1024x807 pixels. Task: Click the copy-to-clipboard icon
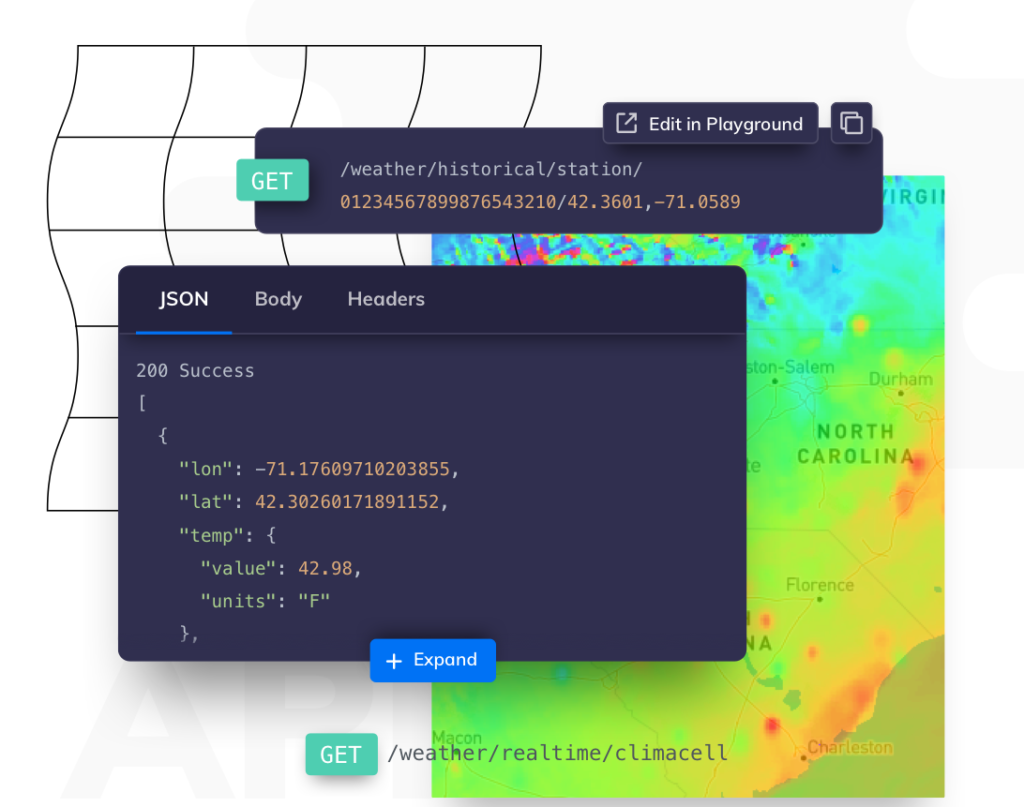click(x=851, y=123)
